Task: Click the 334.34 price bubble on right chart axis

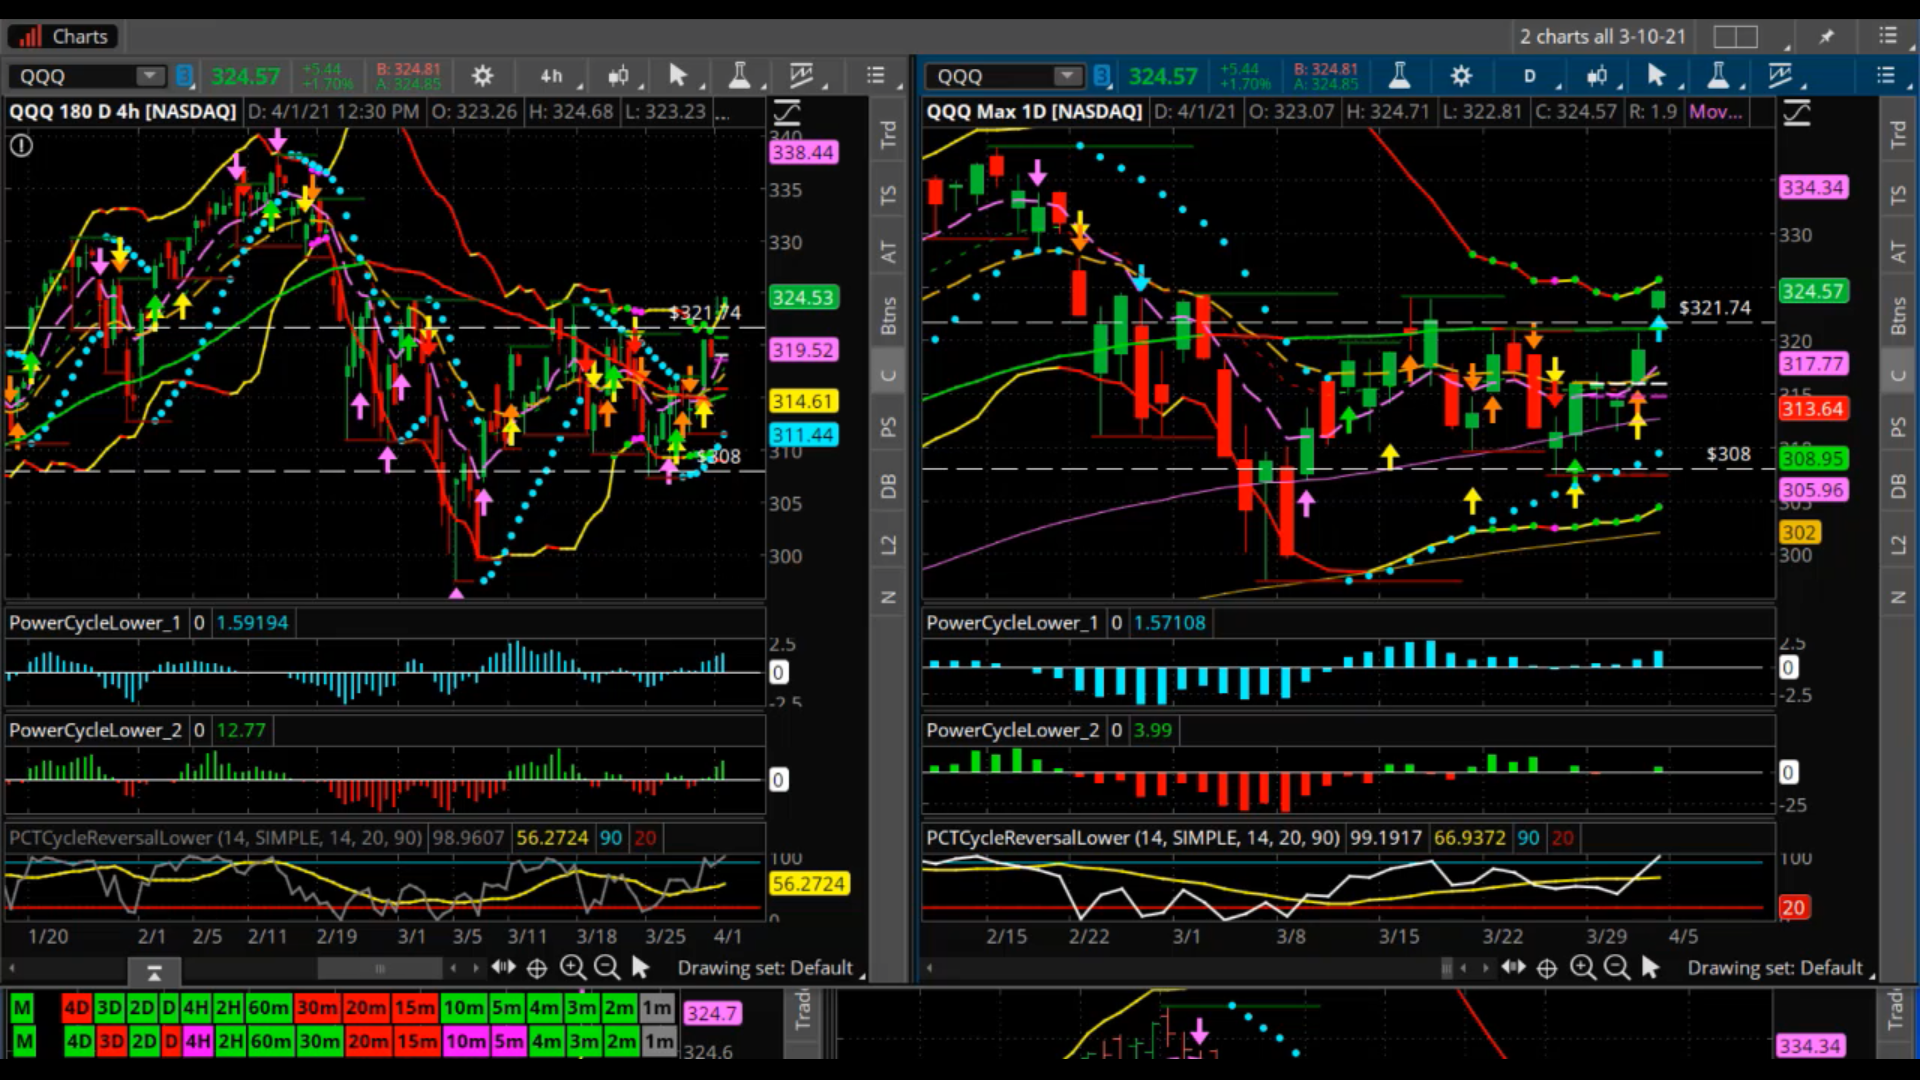Action: coord(1813,187)
